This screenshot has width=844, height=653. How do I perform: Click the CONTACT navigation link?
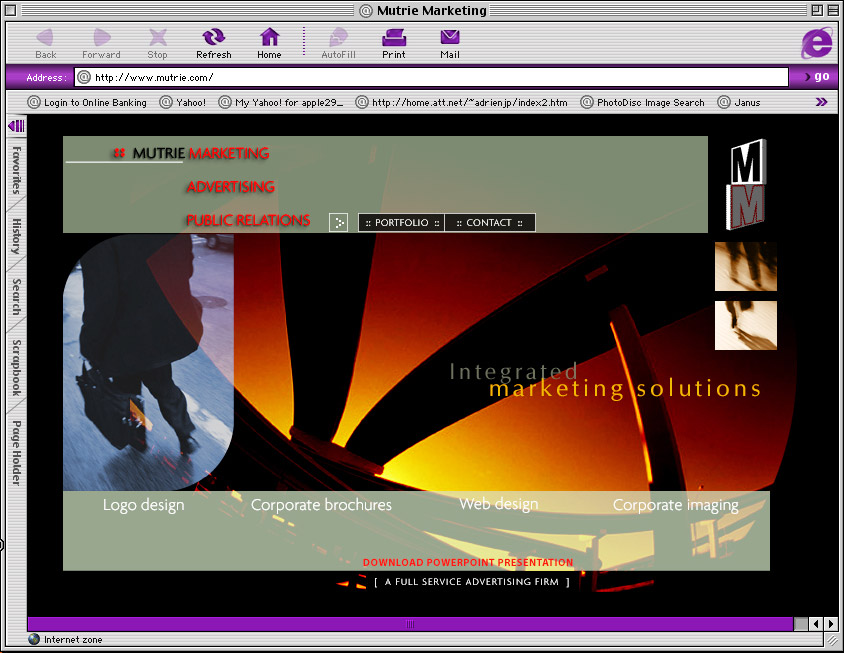489,223
